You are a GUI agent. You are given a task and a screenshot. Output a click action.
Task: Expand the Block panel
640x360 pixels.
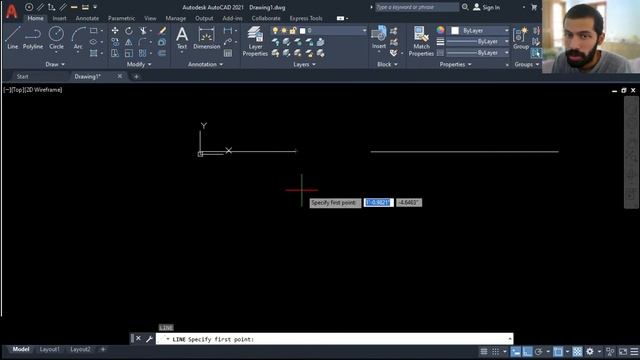tap(387, 64)
